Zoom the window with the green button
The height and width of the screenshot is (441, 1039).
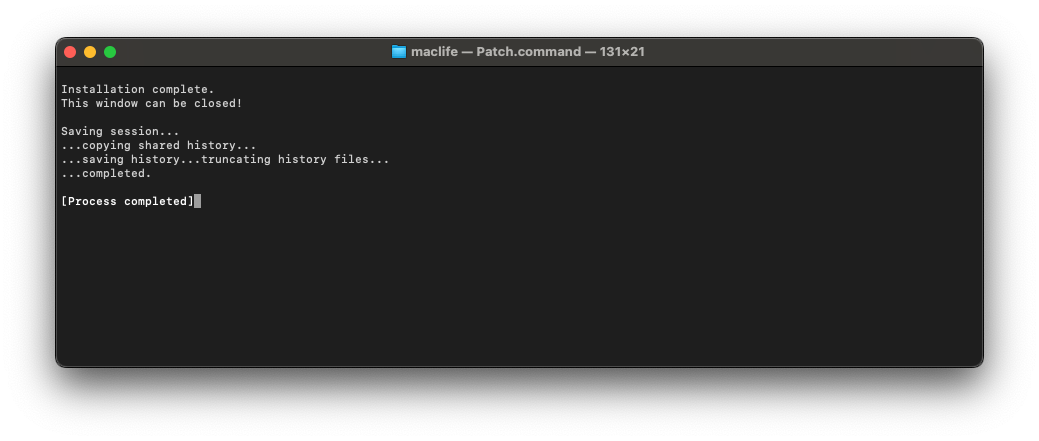click(110, 52)
